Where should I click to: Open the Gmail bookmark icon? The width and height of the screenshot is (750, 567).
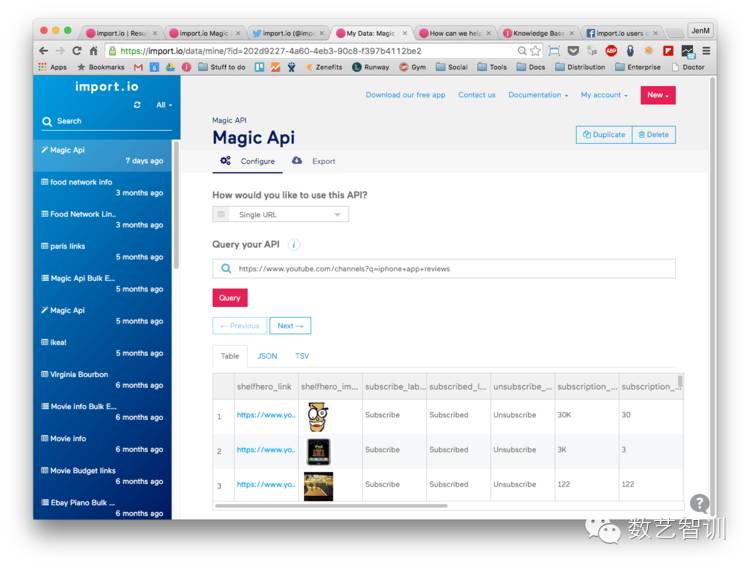pyautogui.click(x=138, y=67)
